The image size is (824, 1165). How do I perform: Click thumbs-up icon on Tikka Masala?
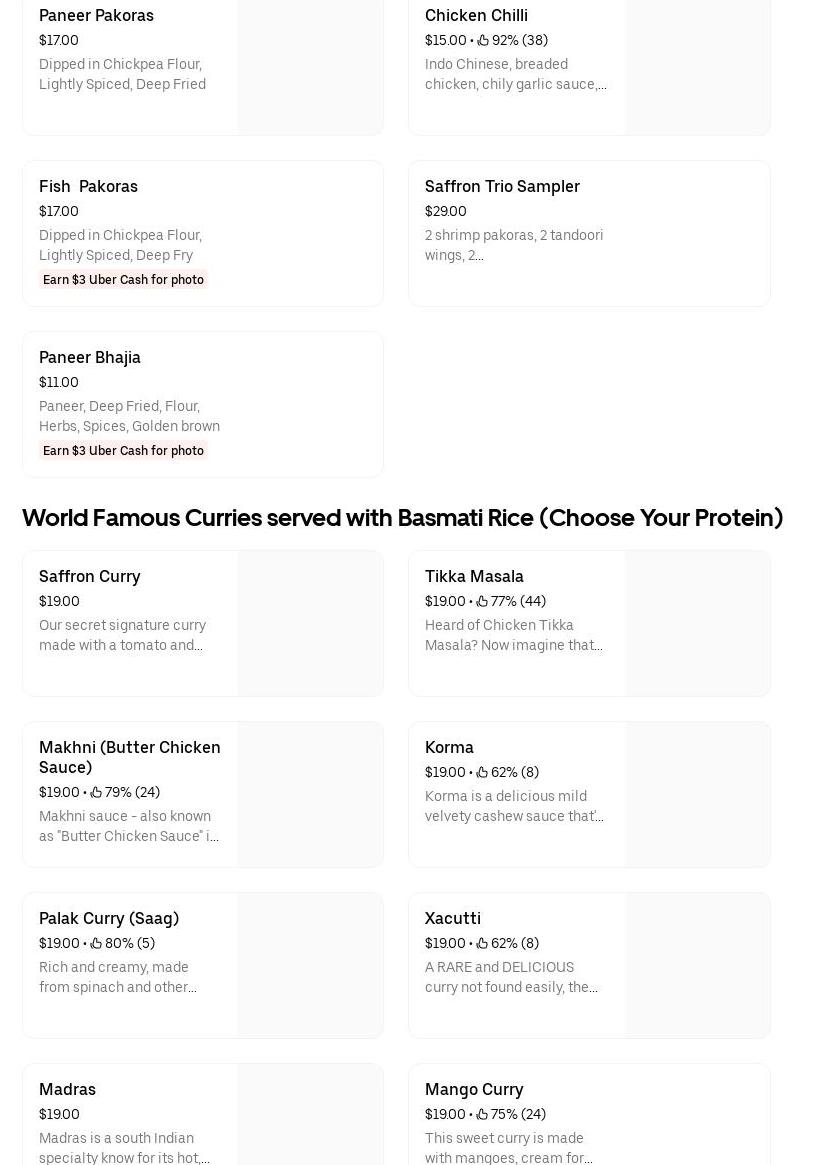click(x=481, y=601)
